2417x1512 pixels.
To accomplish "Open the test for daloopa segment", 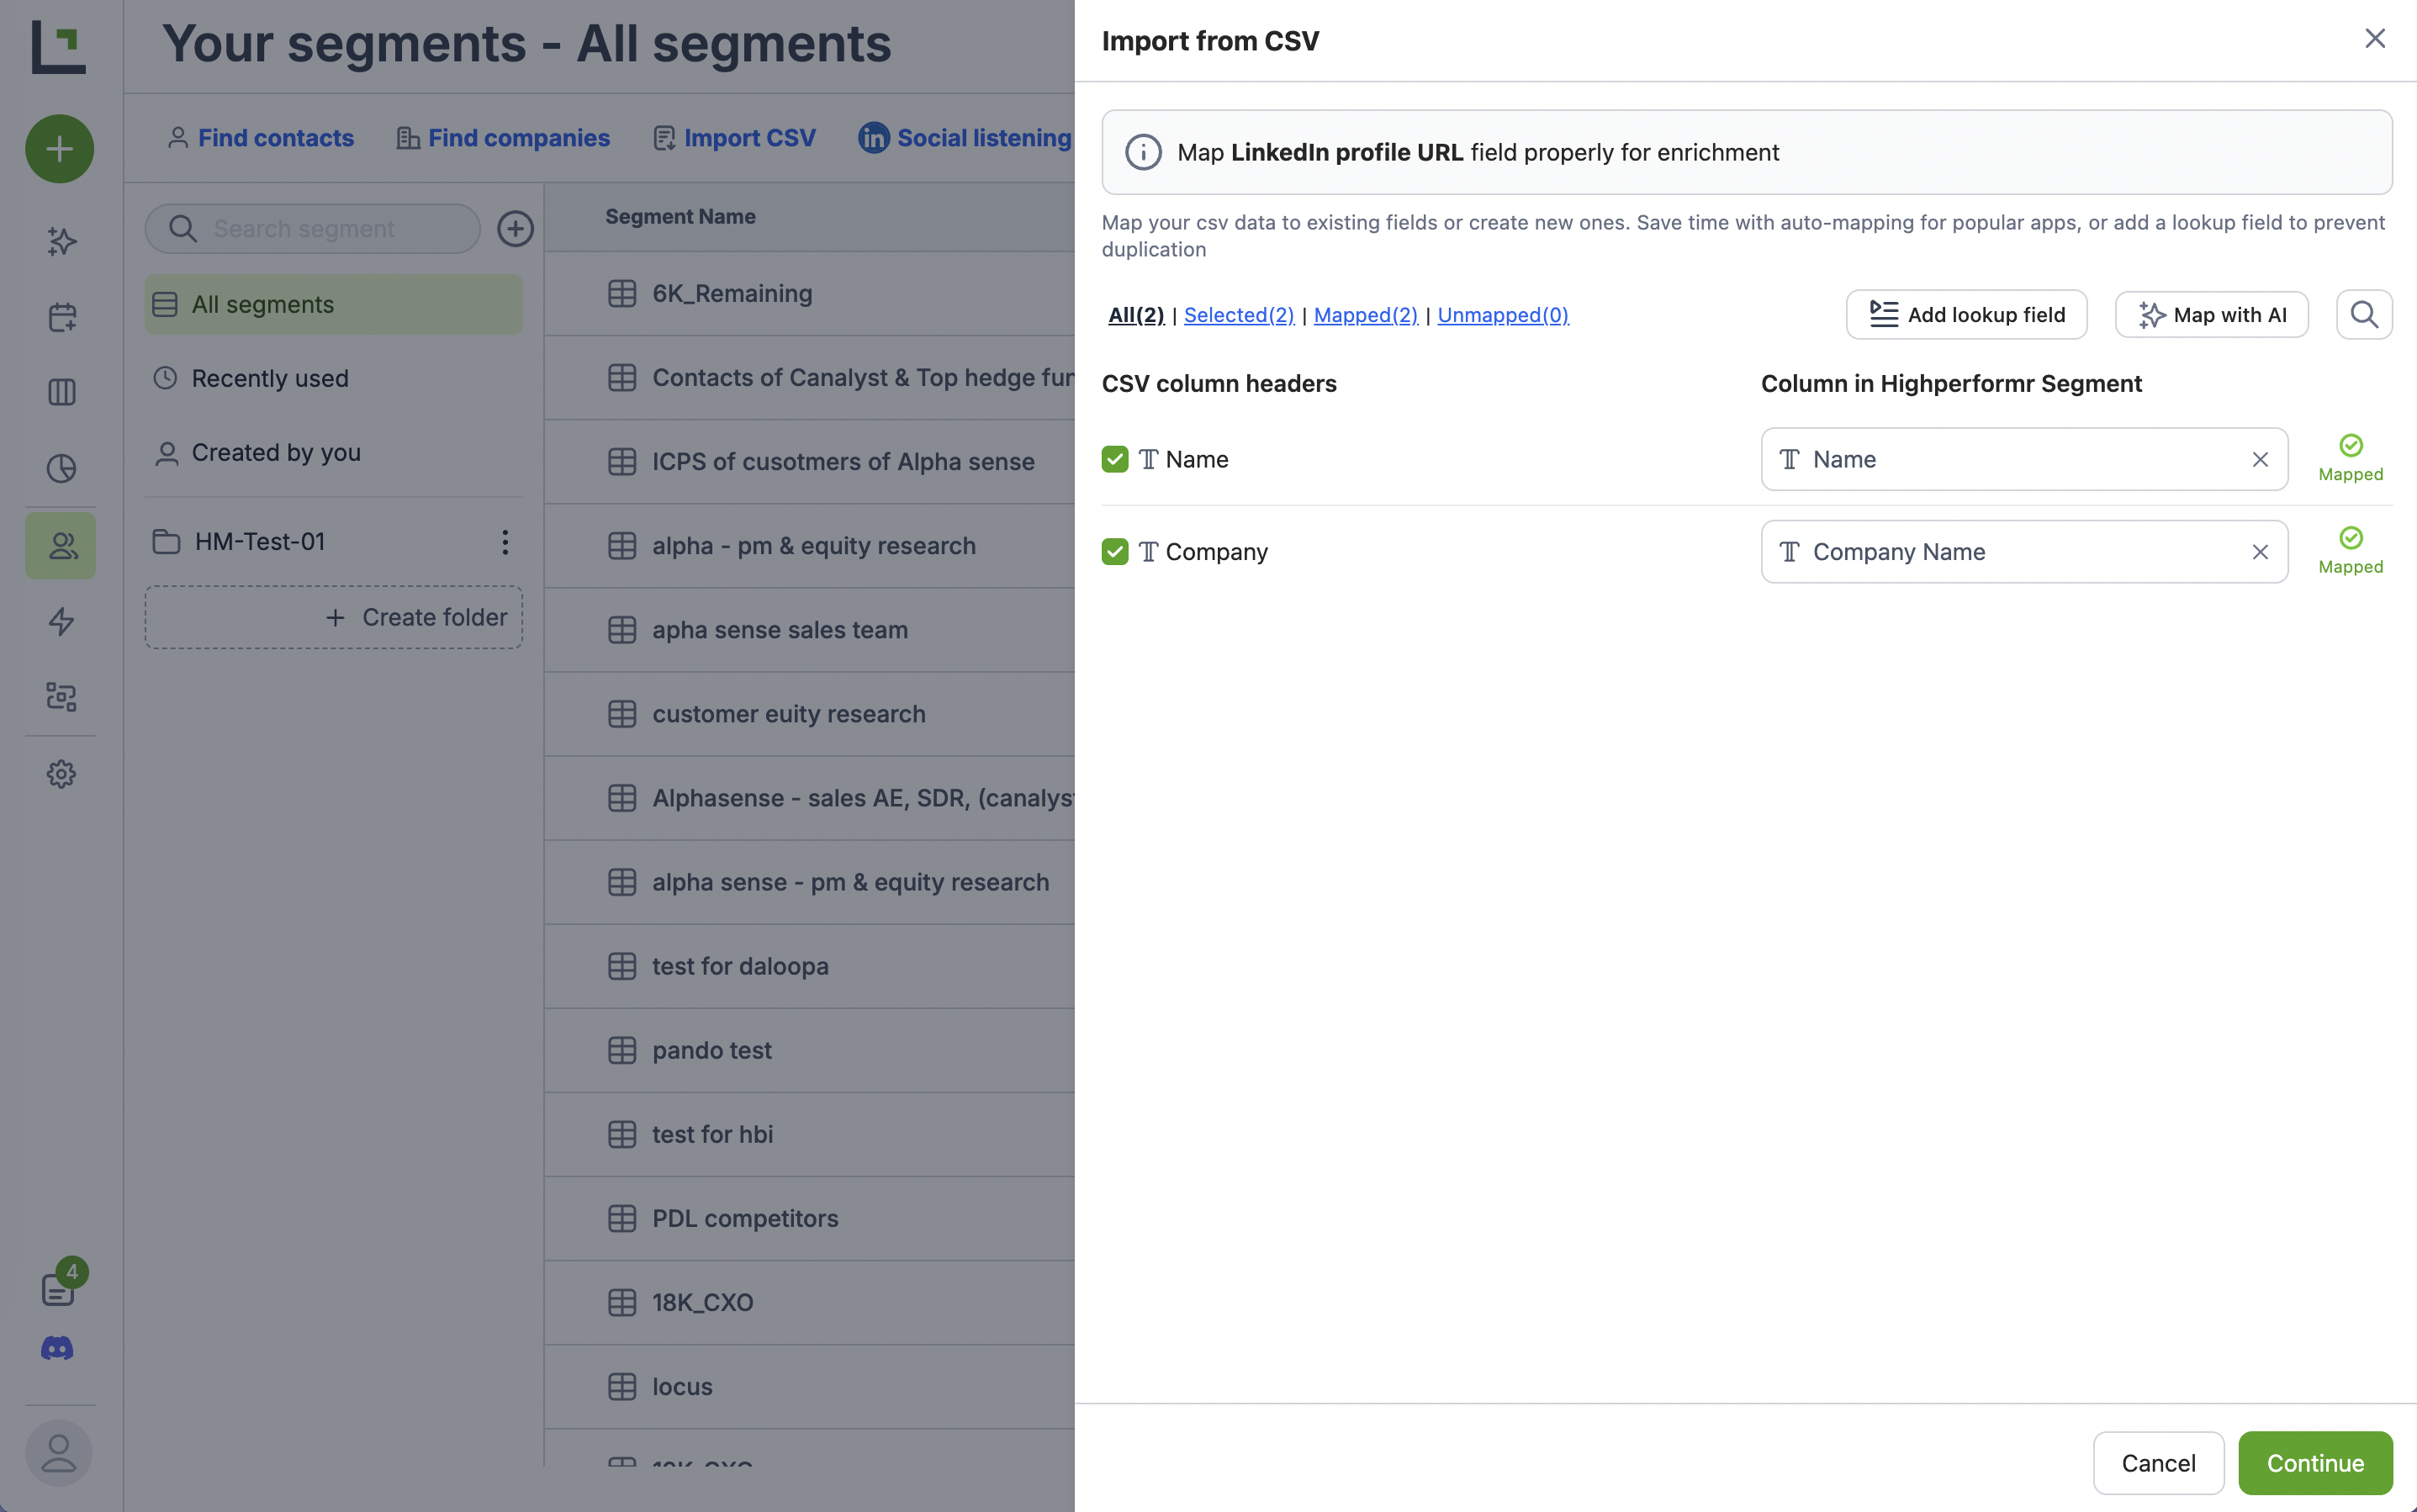I will pos(740,967).
